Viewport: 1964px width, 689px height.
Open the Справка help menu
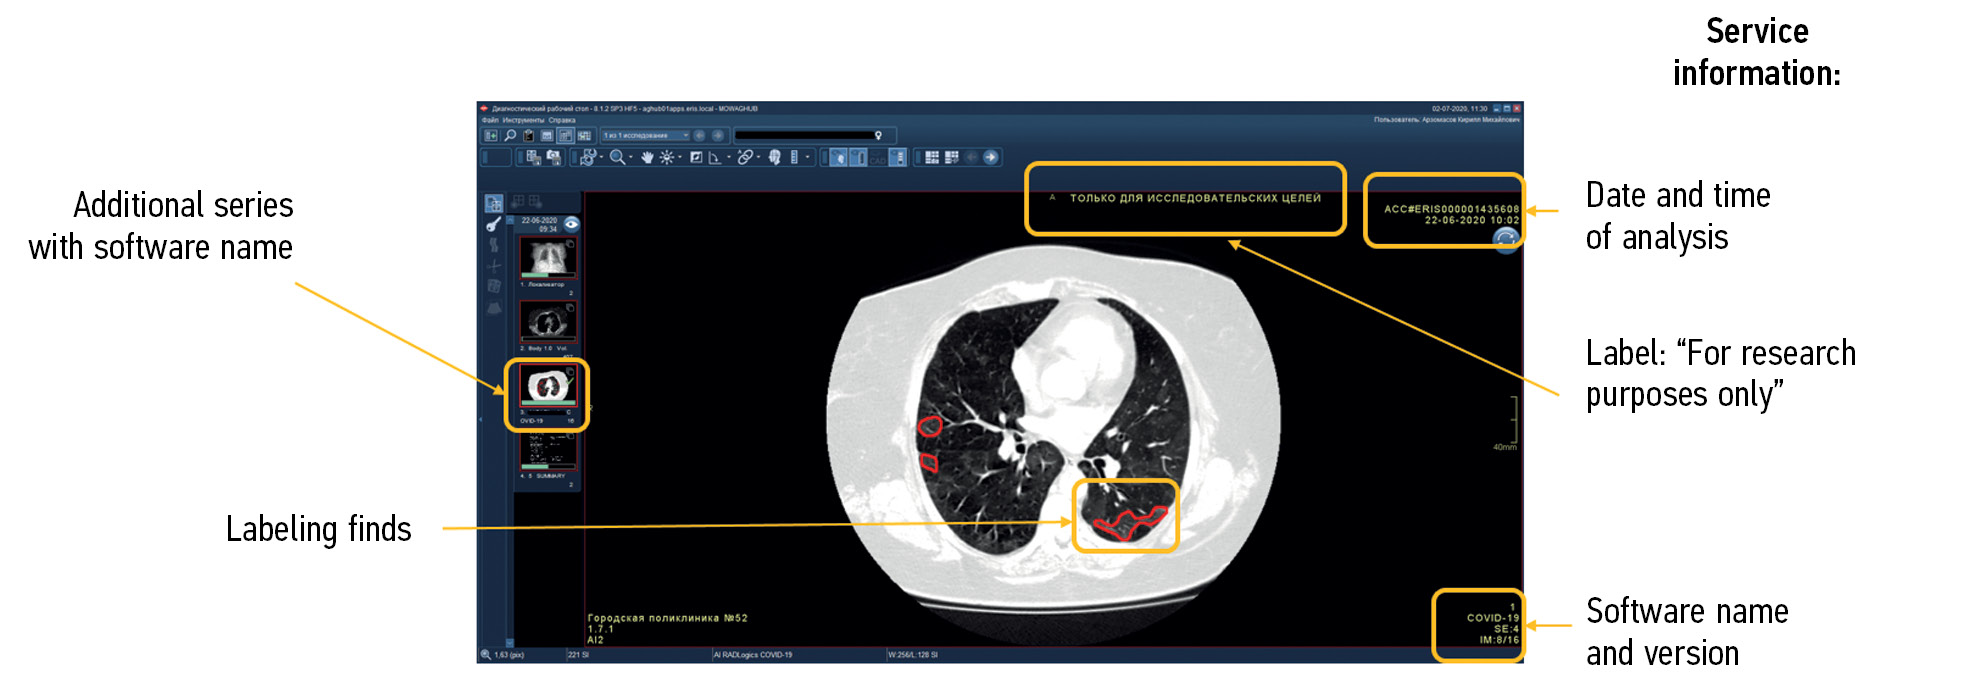click(x=562, y=120)
